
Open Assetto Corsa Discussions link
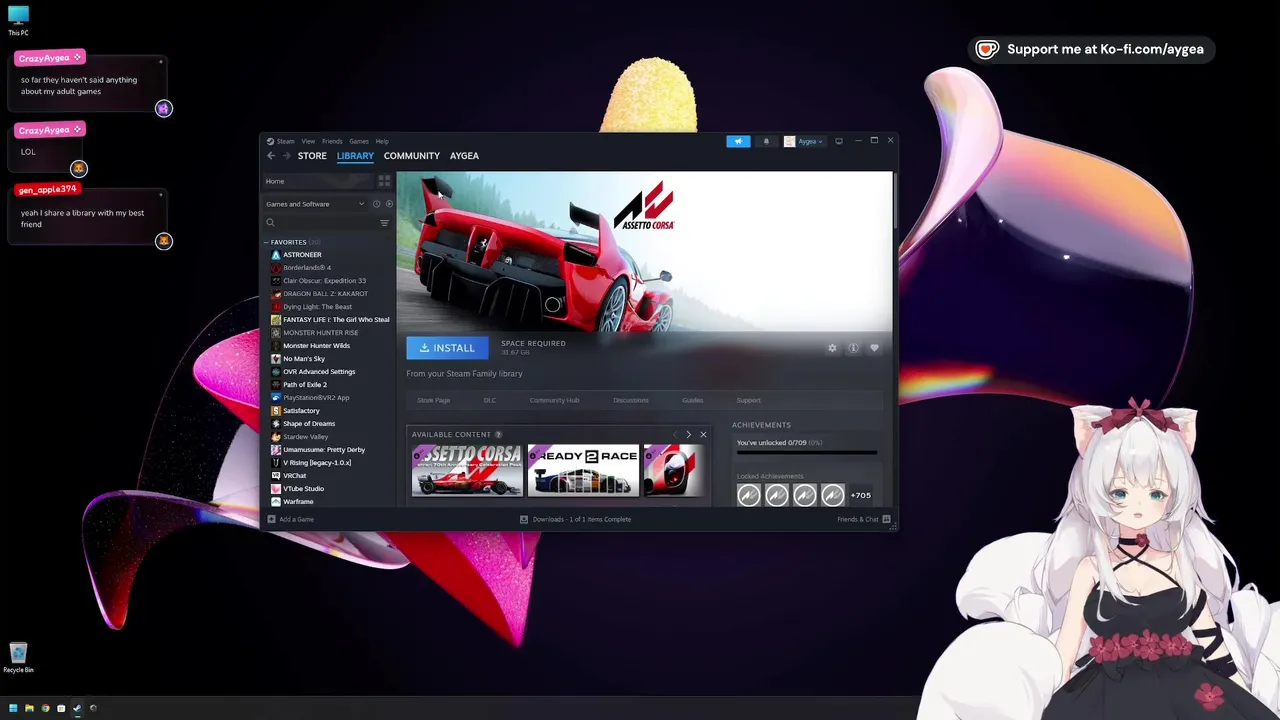tap(631, 400)
